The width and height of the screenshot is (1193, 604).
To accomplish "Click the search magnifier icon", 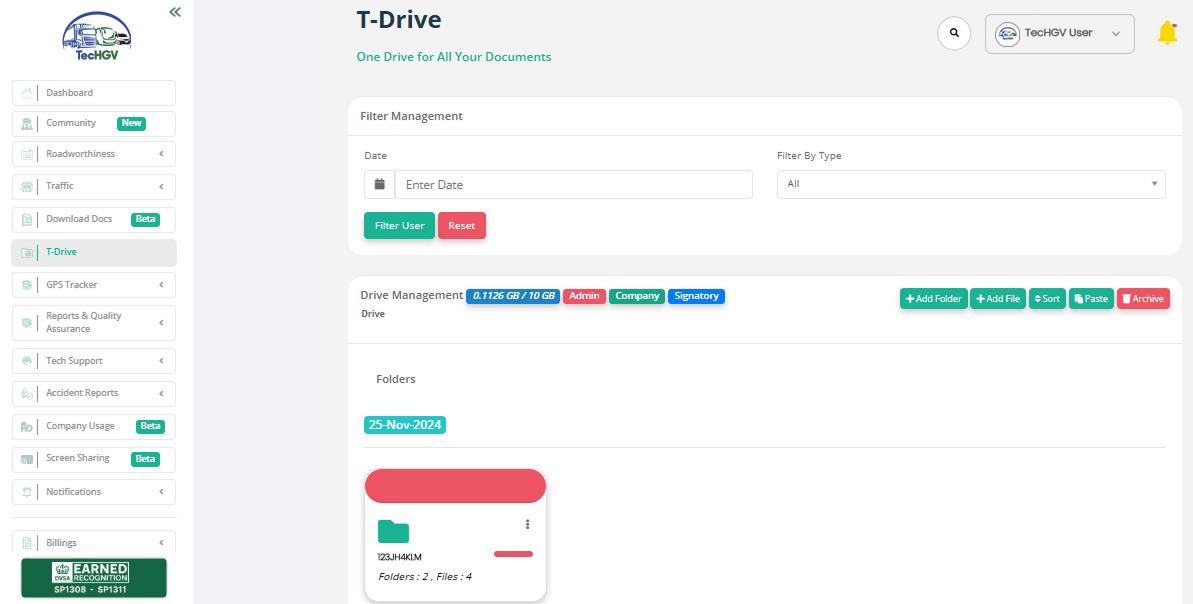I will (954, 33).
